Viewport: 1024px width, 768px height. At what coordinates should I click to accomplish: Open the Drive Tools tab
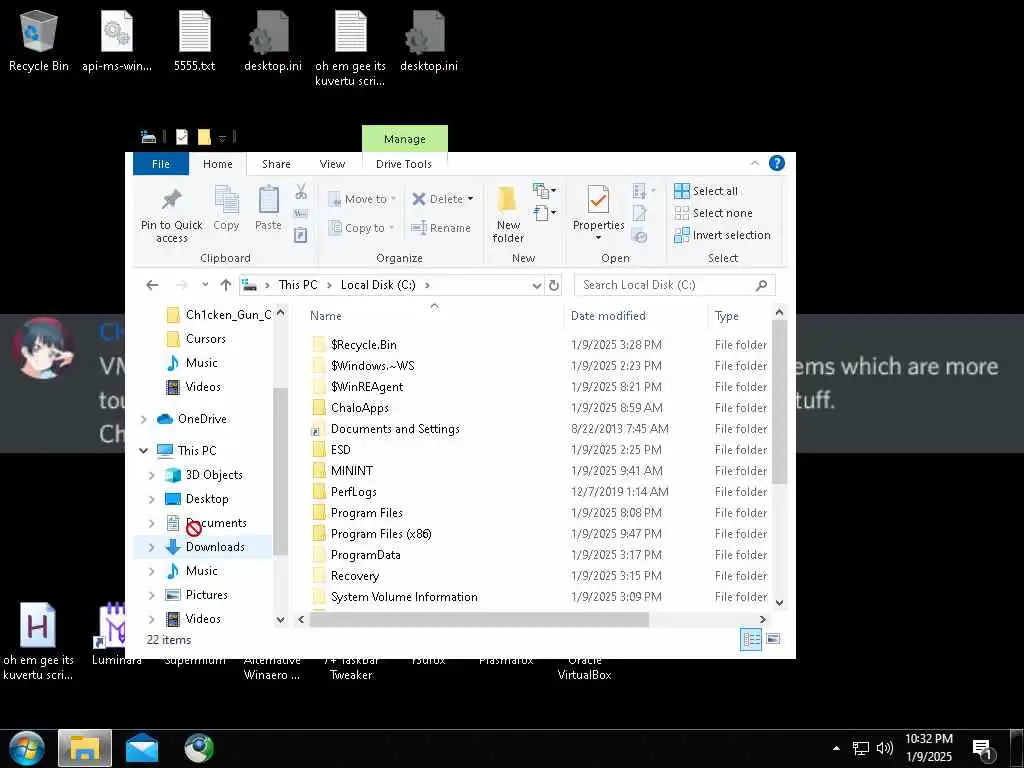coord(404,164)
